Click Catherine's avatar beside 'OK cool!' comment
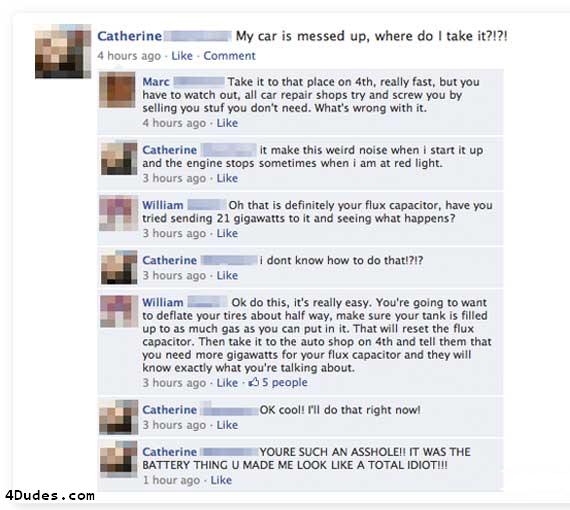Viewport: 570px width, 510px height. pos(119,417)
